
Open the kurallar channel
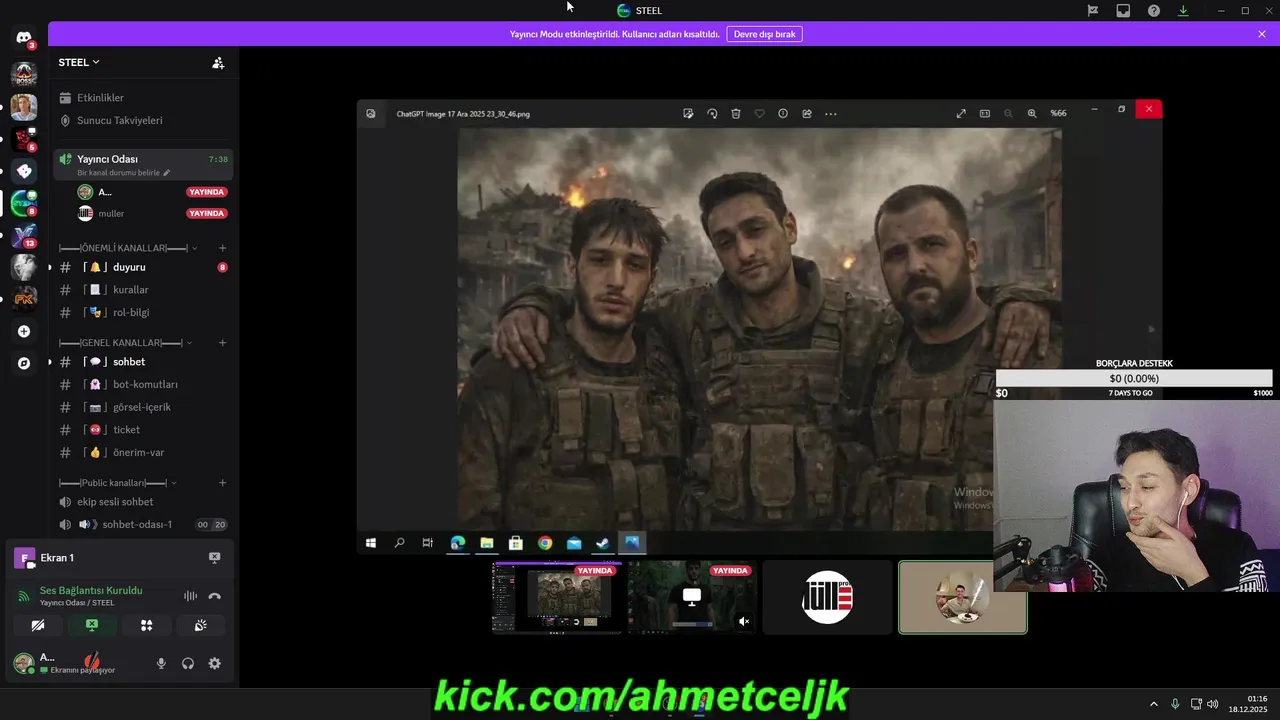point(141,290)
